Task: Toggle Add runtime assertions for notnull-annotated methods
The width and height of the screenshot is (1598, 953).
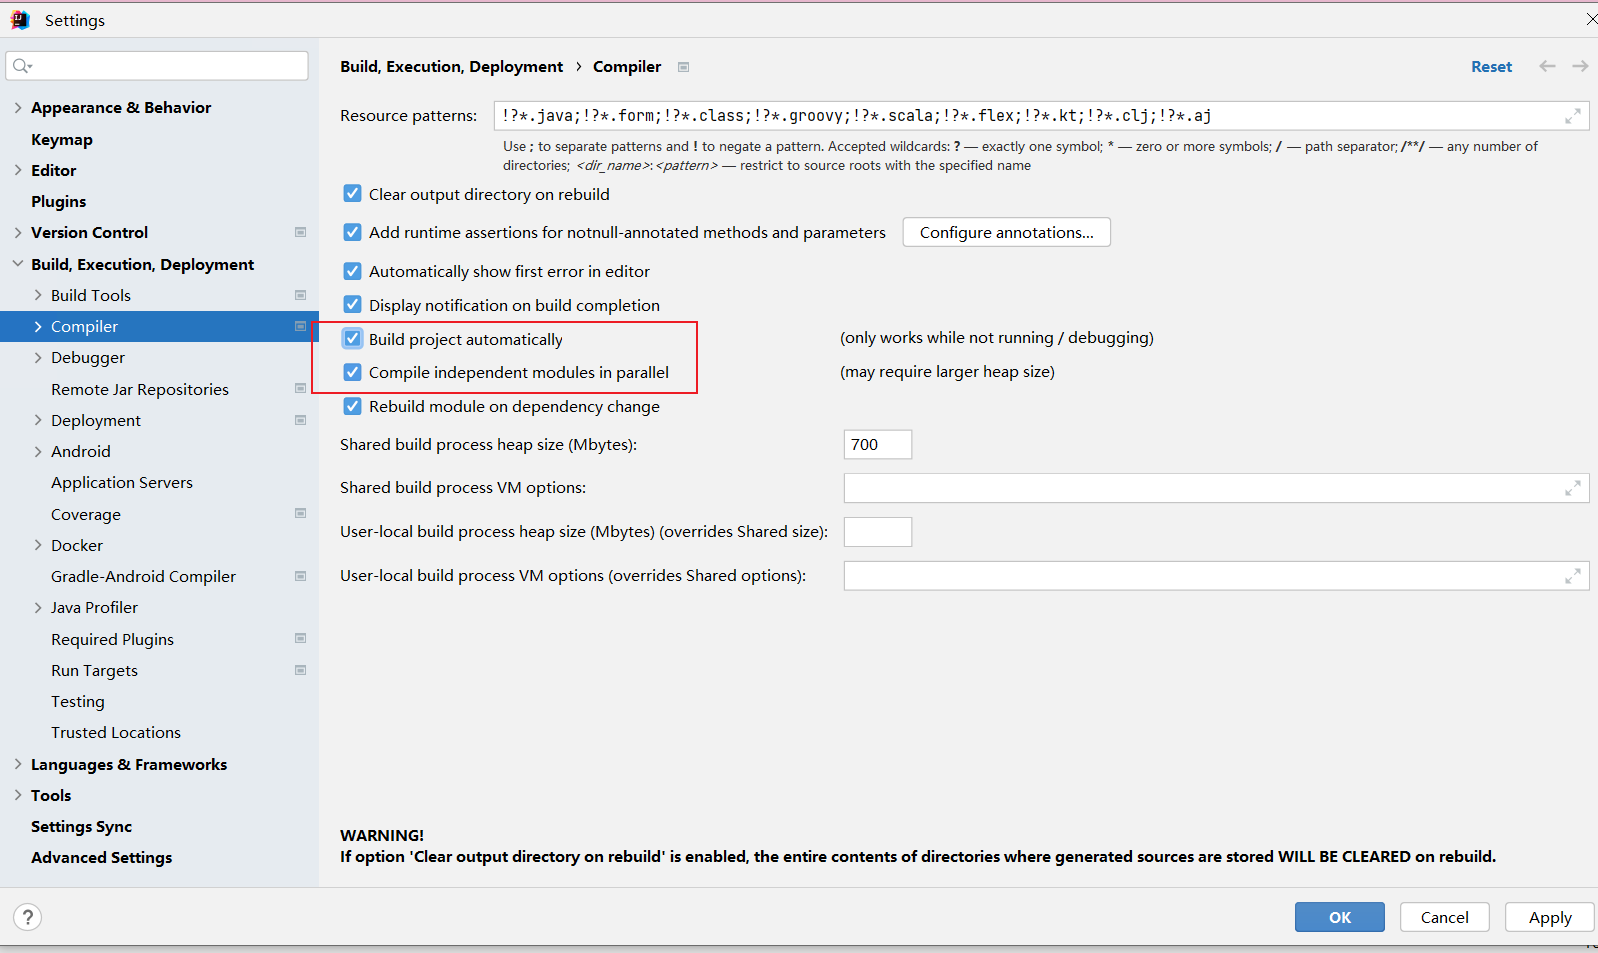Action: pos(352,232)
